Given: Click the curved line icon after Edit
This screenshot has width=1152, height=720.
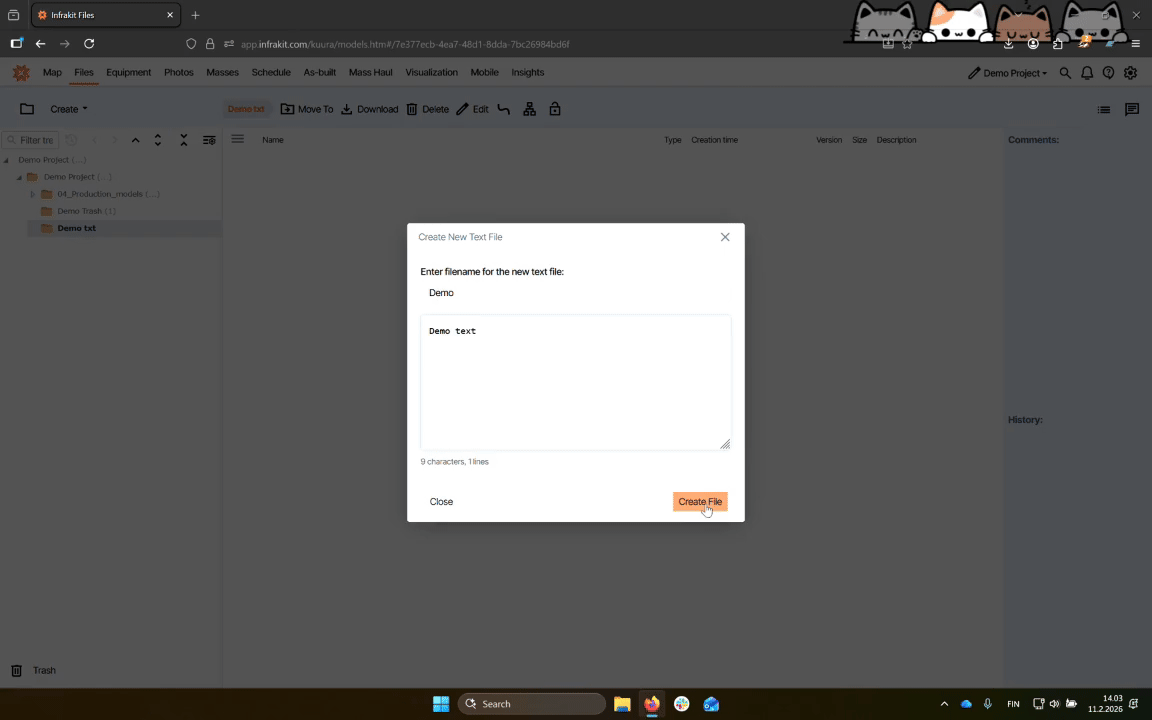Looking at the screenshot, I should click(x=504, y=109).
